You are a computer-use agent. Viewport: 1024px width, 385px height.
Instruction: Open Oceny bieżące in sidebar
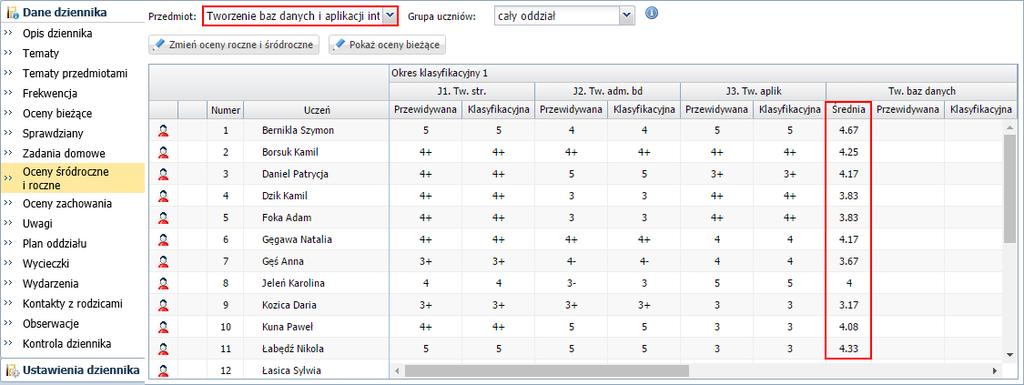click(x=57, y=114)
